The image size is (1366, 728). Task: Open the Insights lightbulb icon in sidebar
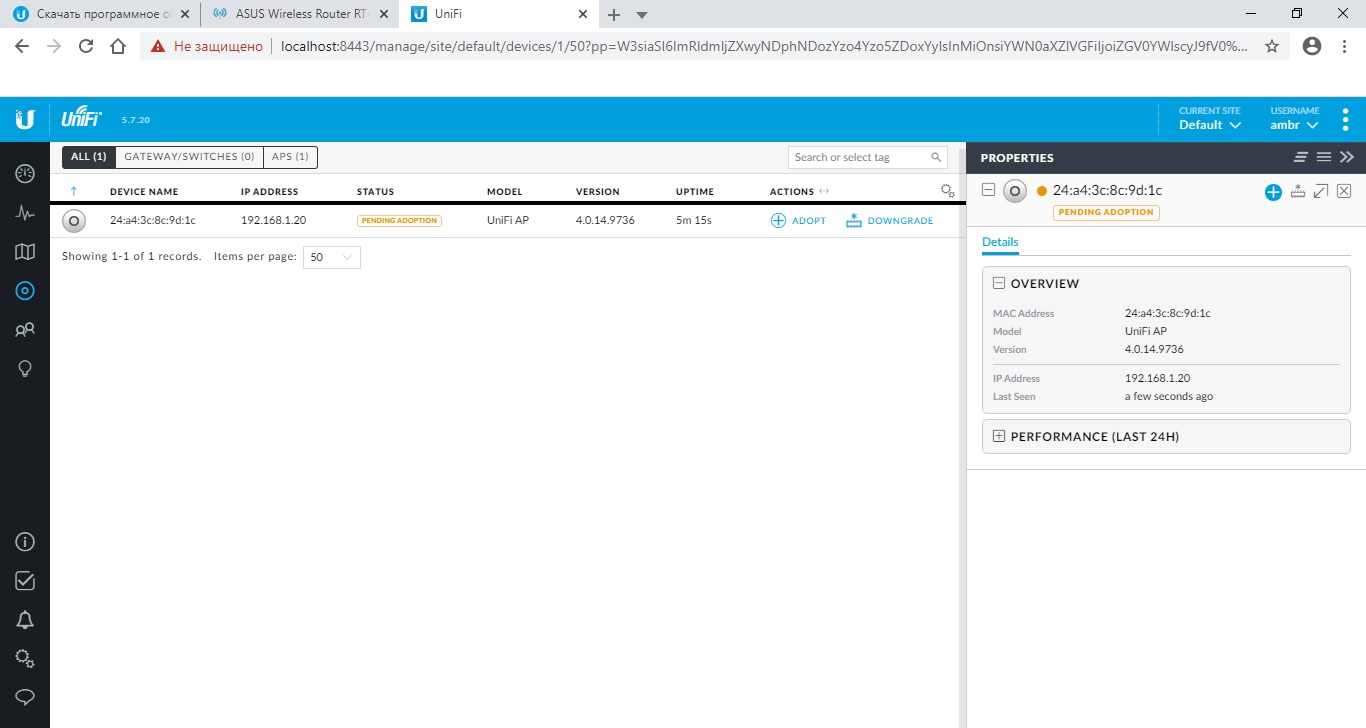pos(25,369)
